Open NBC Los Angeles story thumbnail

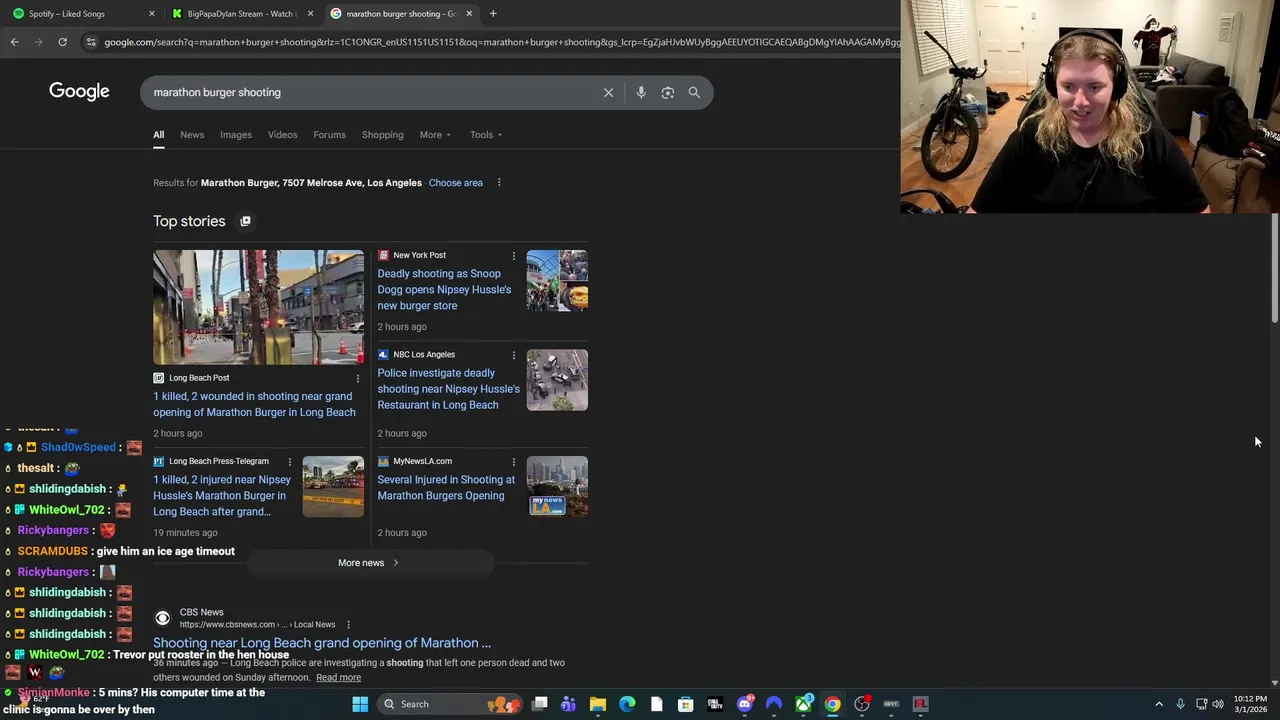point(557,380)
